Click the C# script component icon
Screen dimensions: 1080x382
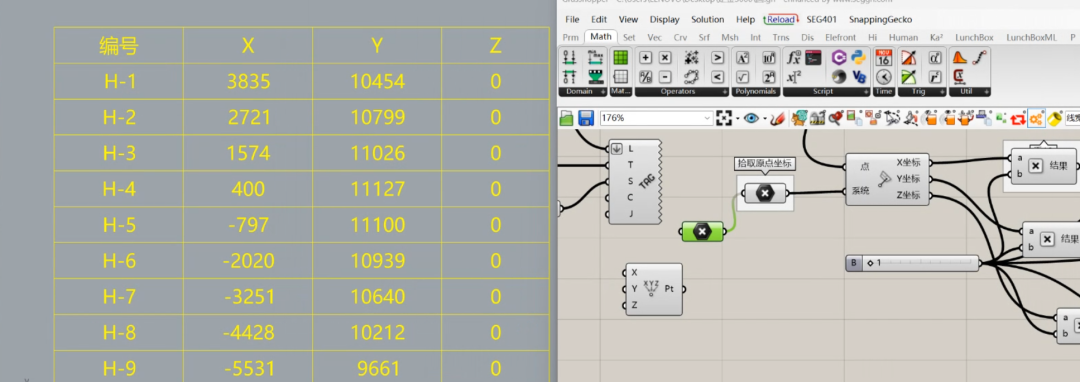839,58
